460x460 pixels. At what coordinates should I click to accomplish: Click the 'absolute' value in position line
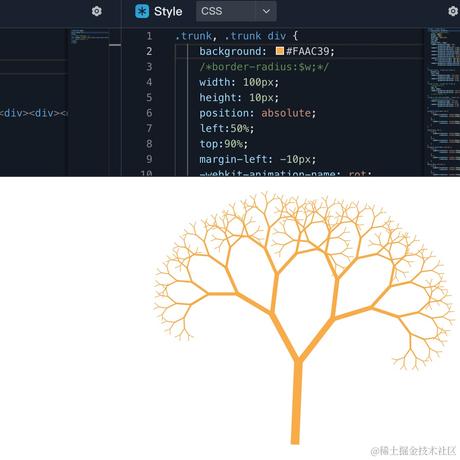(x=286, y=113)
